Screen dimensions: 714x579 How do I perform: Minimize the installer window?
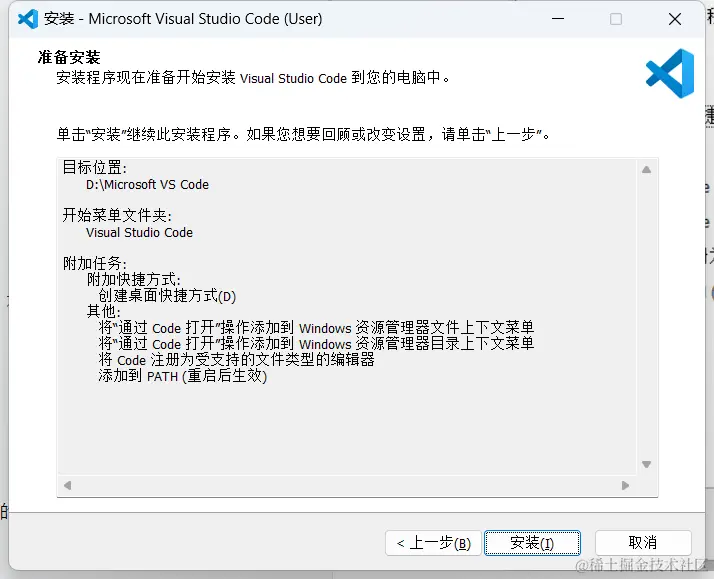(x=558, y=19)
